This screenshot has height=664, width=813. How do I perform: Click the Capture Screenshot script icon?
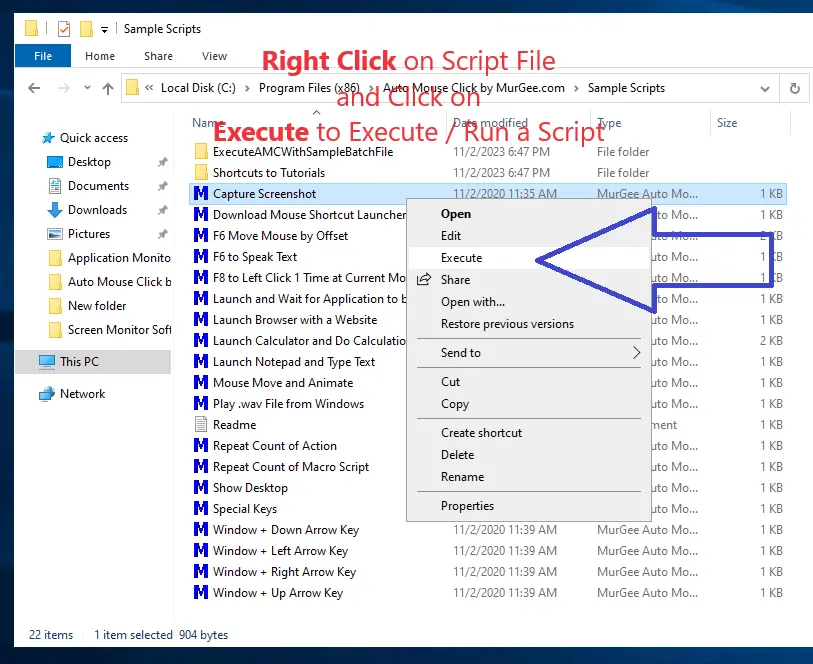[201, 194]
